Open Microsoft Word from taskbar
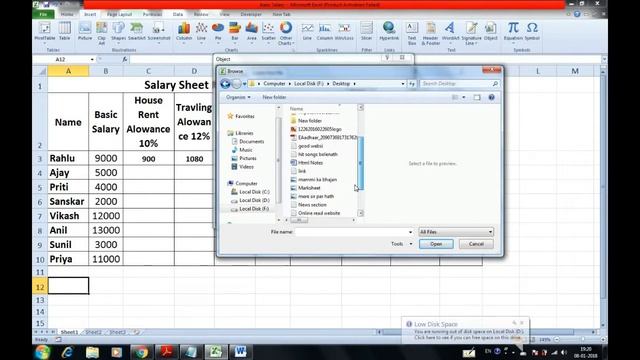This screenshot has height=360, width=640. (x=240, y=352)
